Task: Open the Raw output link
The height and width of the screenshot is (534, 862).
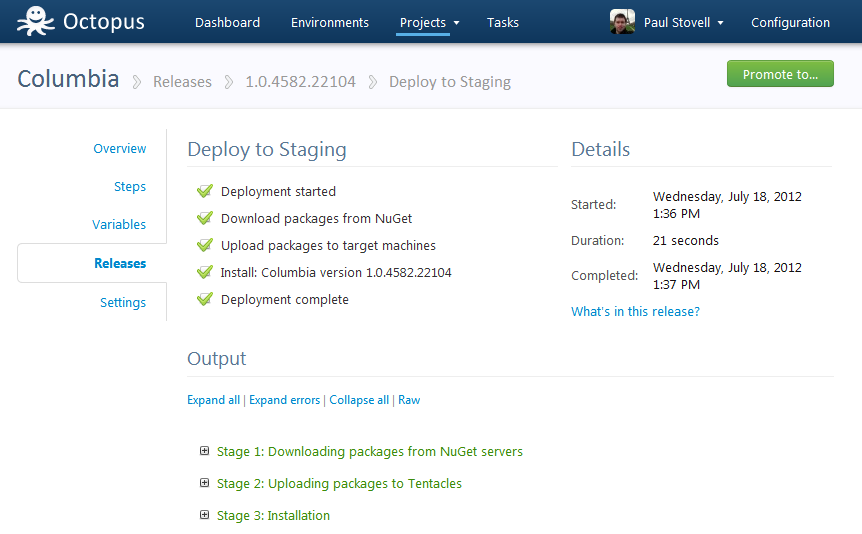Action: 409,400
